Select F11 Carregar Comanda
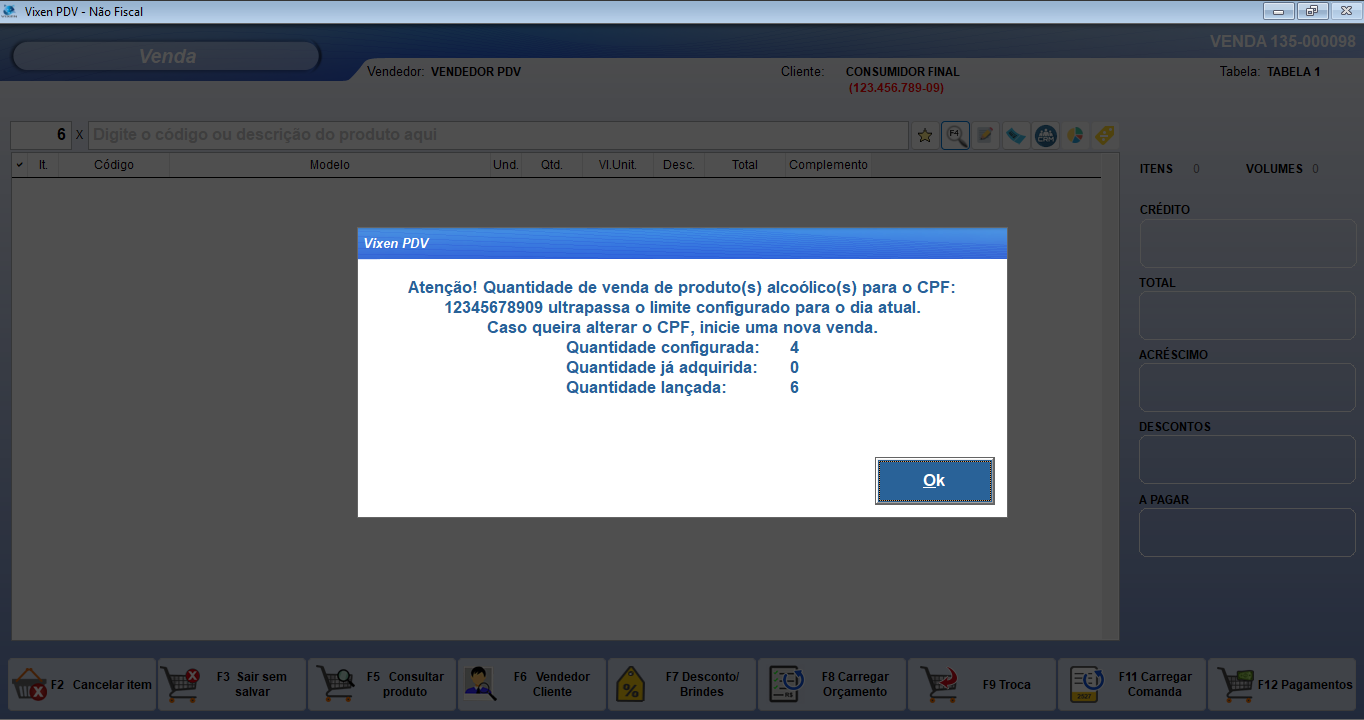 [1132, 685]
